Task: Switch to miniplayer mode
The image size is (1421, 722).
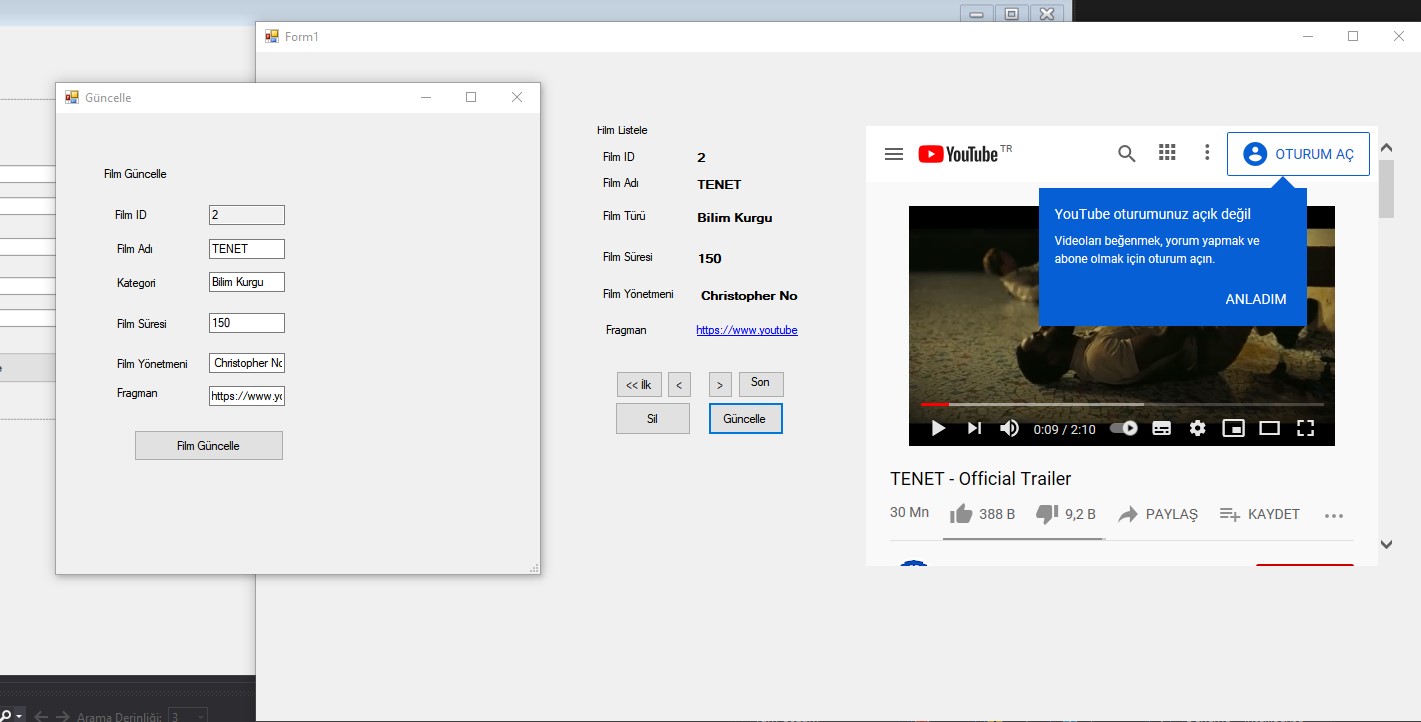Action: [1234, 428]
